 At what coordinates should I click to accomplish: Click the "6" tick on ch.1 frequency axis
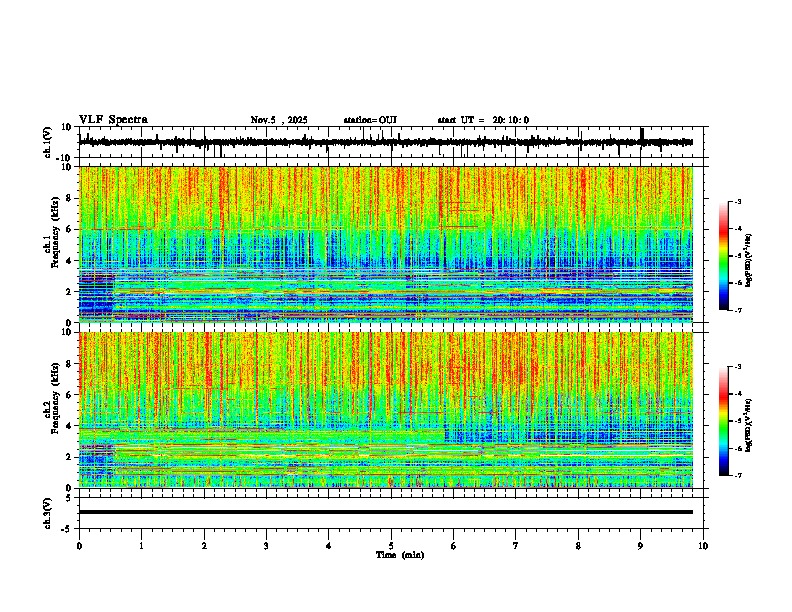pos(69,229)
